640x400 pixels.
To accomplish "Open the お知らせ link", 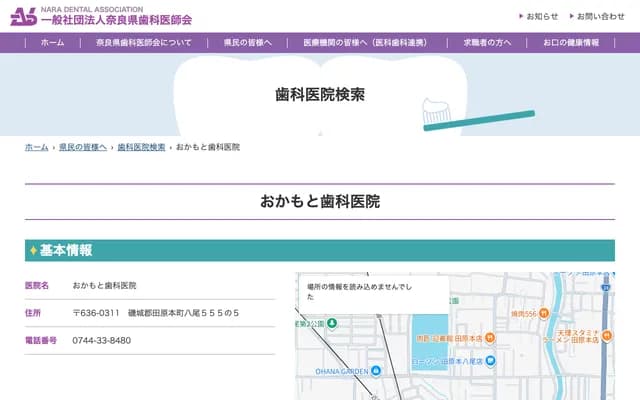I will click(x=538, y=16).
